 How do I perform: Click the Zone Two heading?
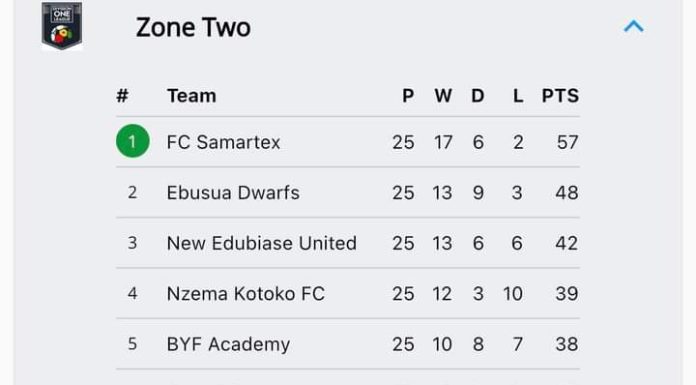pyautogui.click(x=193, y=27)
